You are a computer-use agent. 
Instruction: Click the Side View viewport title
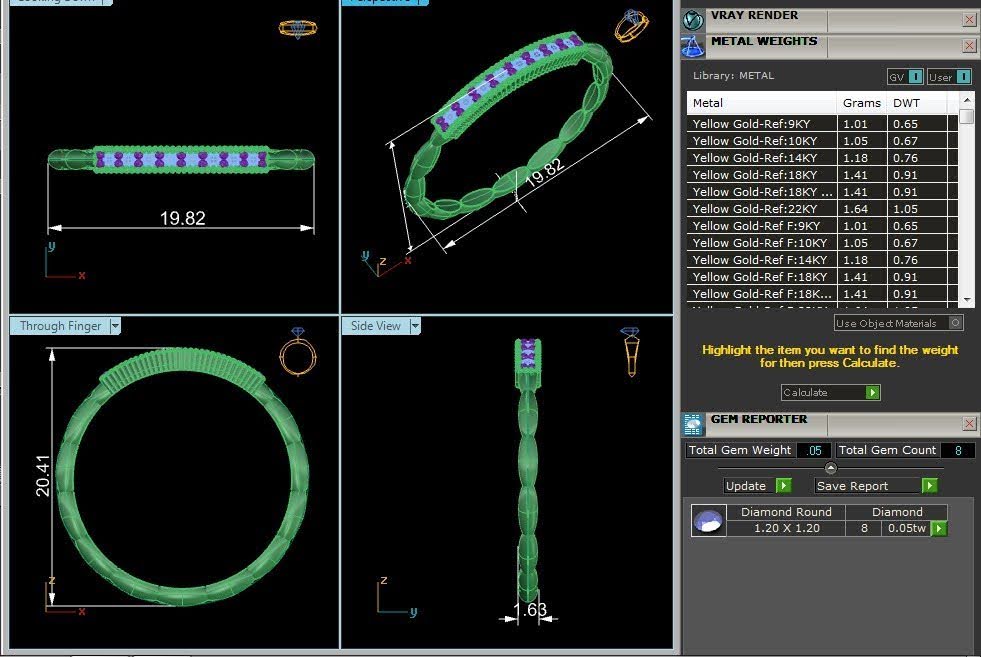point(375,326)
